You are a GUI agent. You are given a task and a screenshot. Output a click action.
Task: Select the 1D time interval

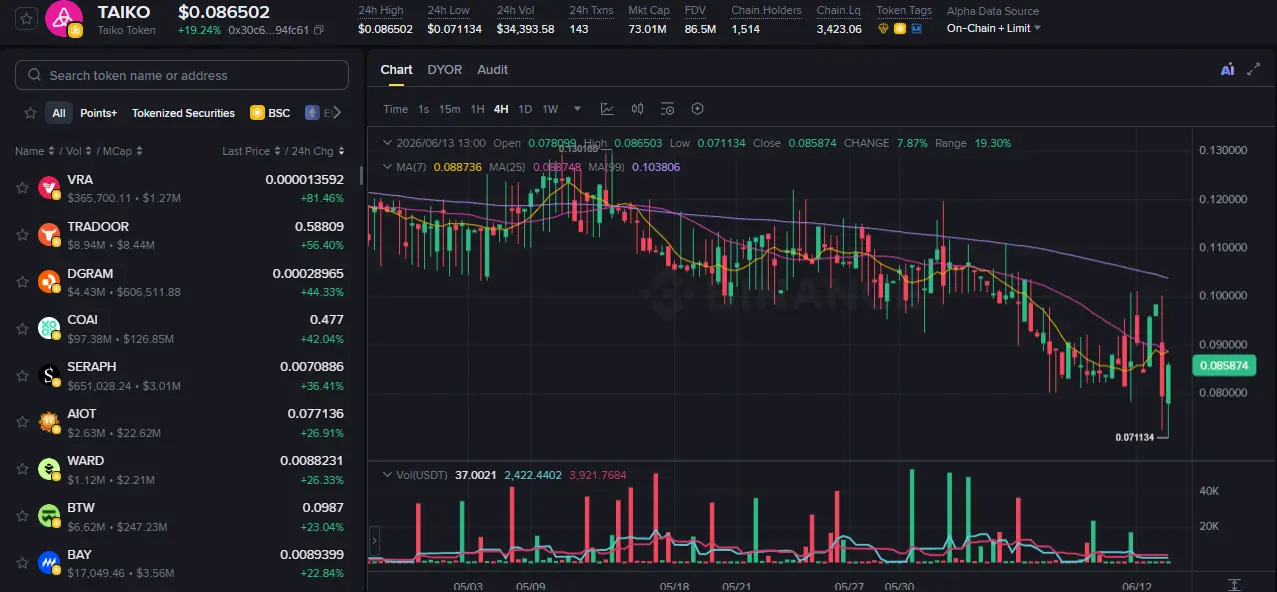click(525, 109)
